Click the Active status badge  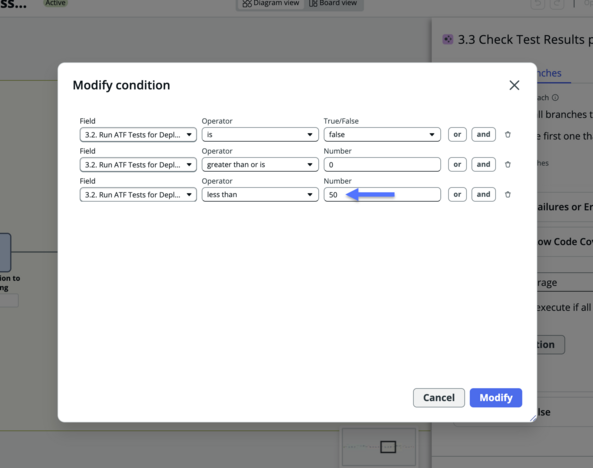pyautogui.click(x=55, y=3)
